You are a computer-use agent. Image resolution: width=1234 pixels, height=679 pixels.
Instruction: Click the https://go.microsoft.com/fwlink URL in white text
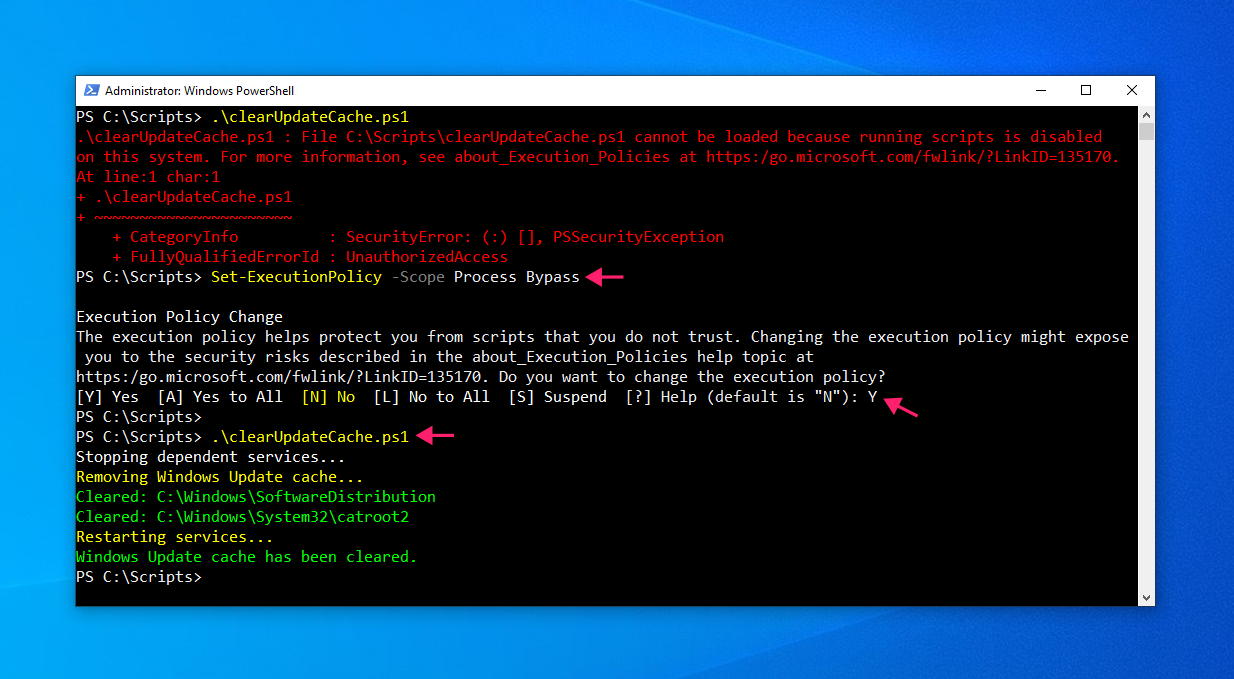(x=279, y=377)
